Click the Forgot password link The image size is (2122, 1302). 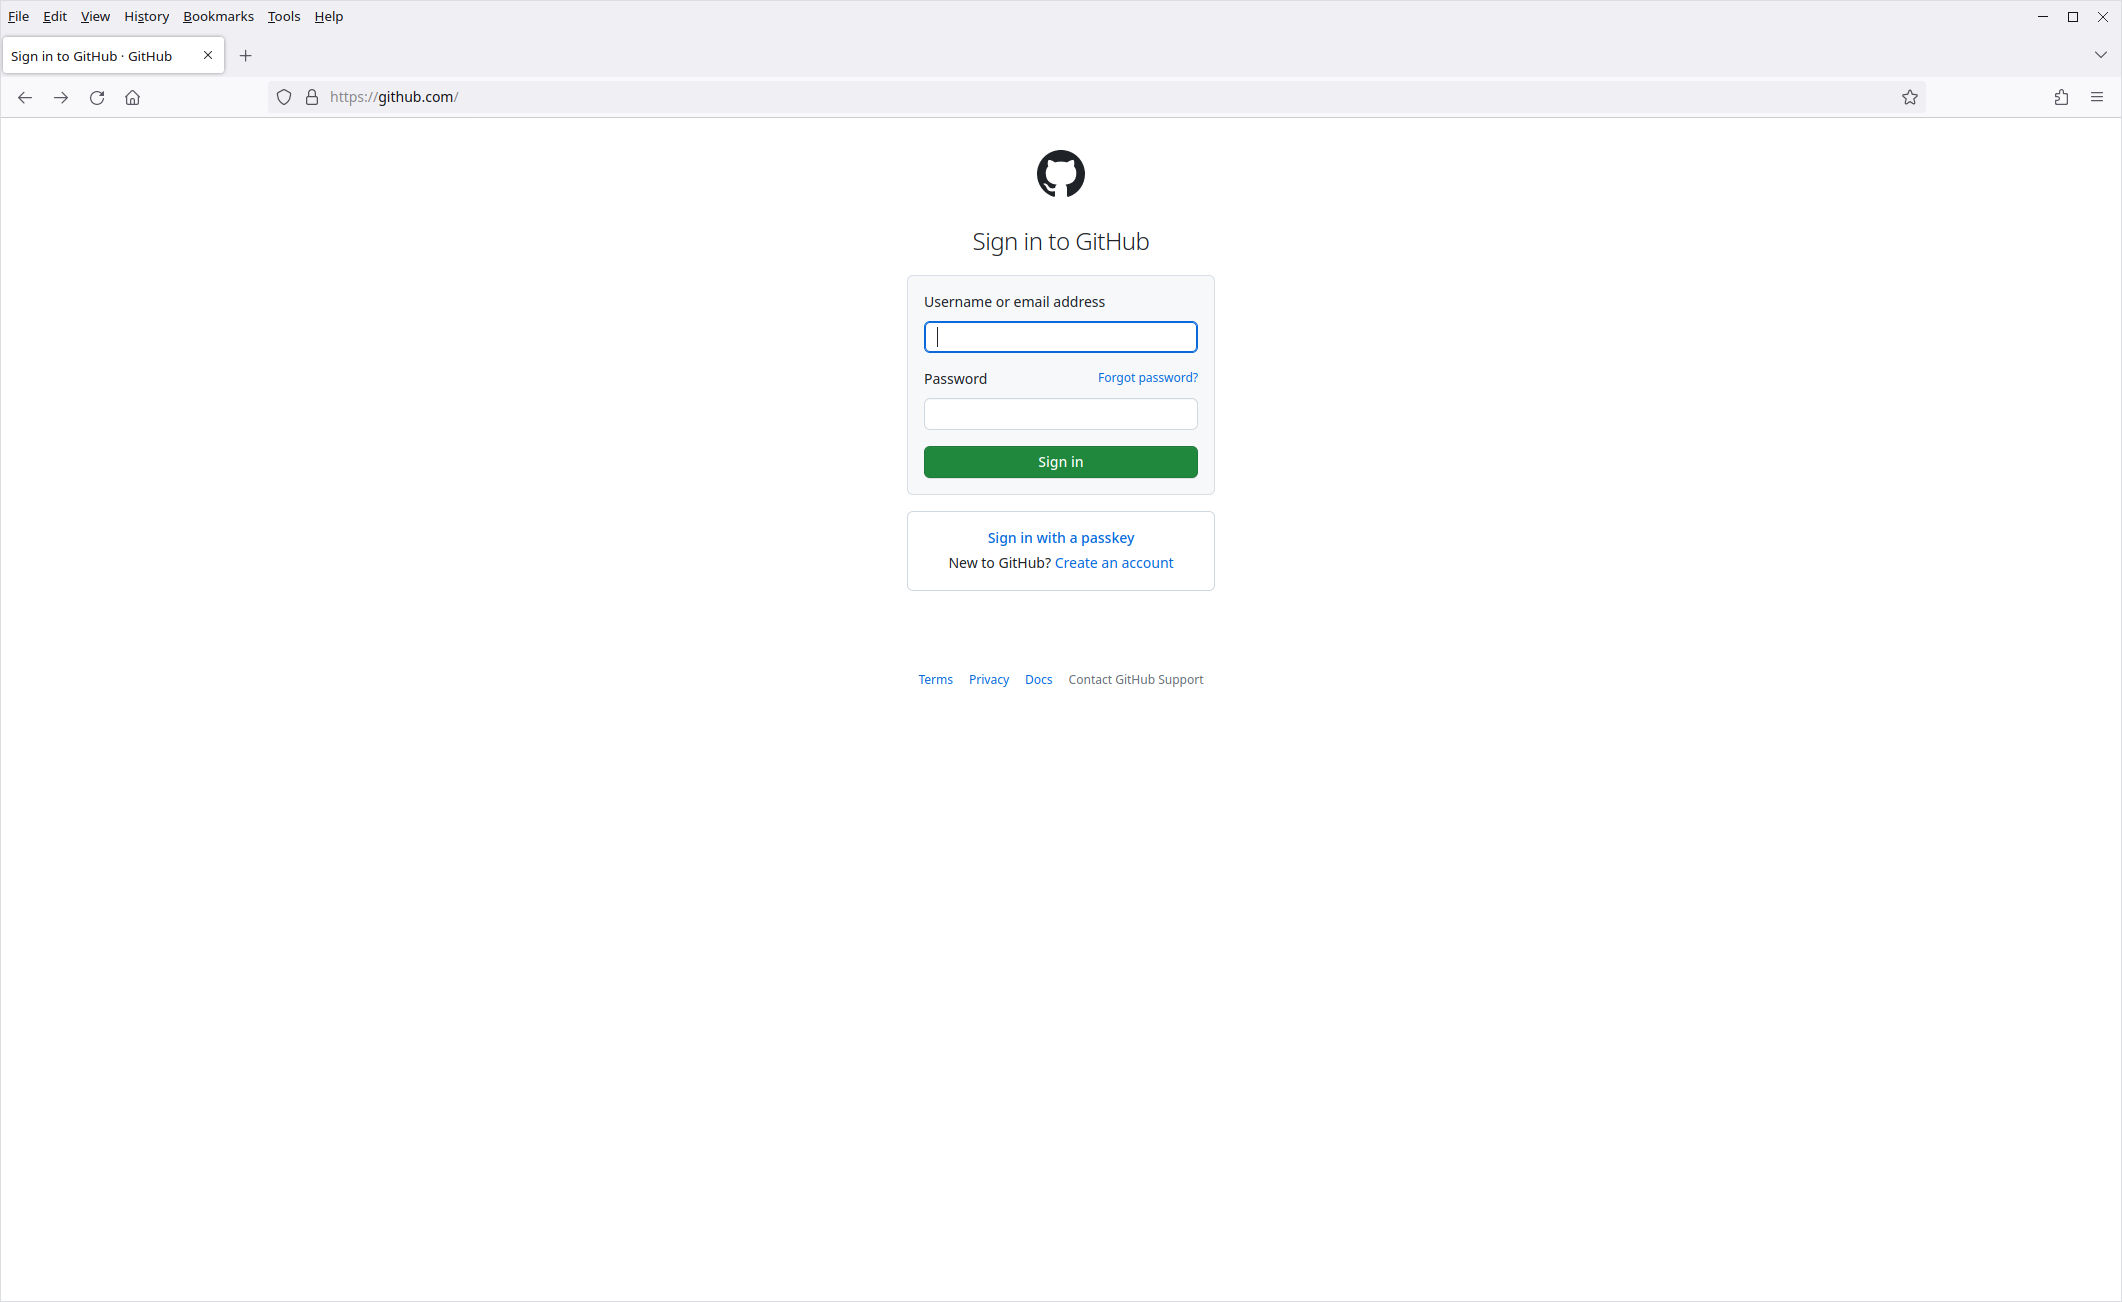[x=1147, y=377]
